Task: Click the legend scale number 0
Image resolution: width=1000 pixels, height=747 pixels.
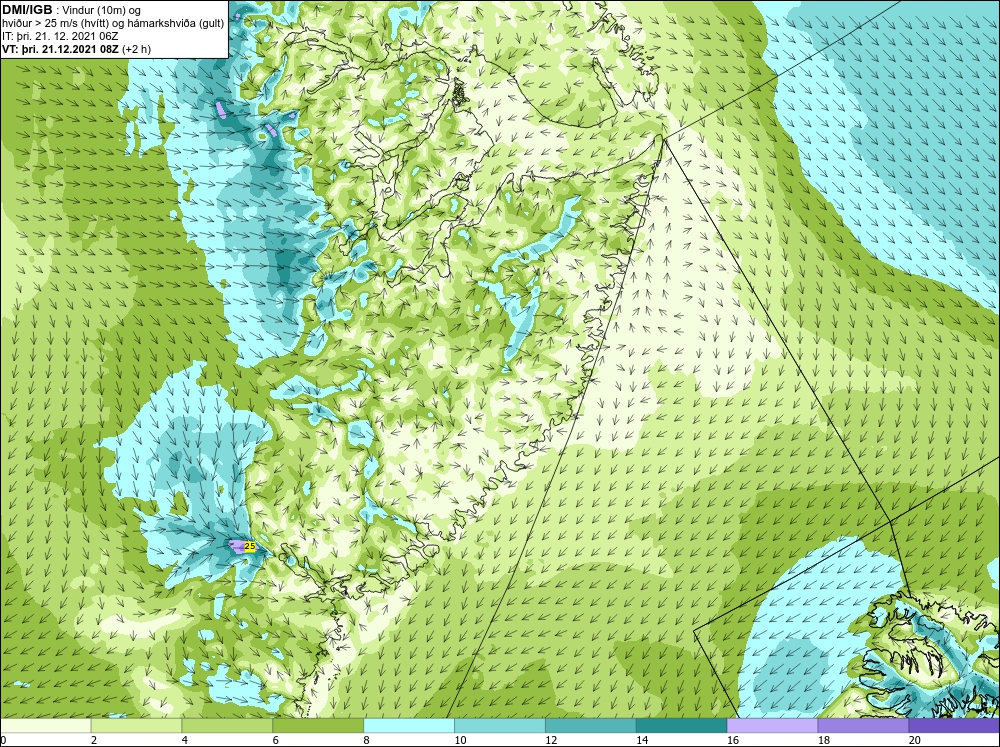Action: tap(4, 740)
